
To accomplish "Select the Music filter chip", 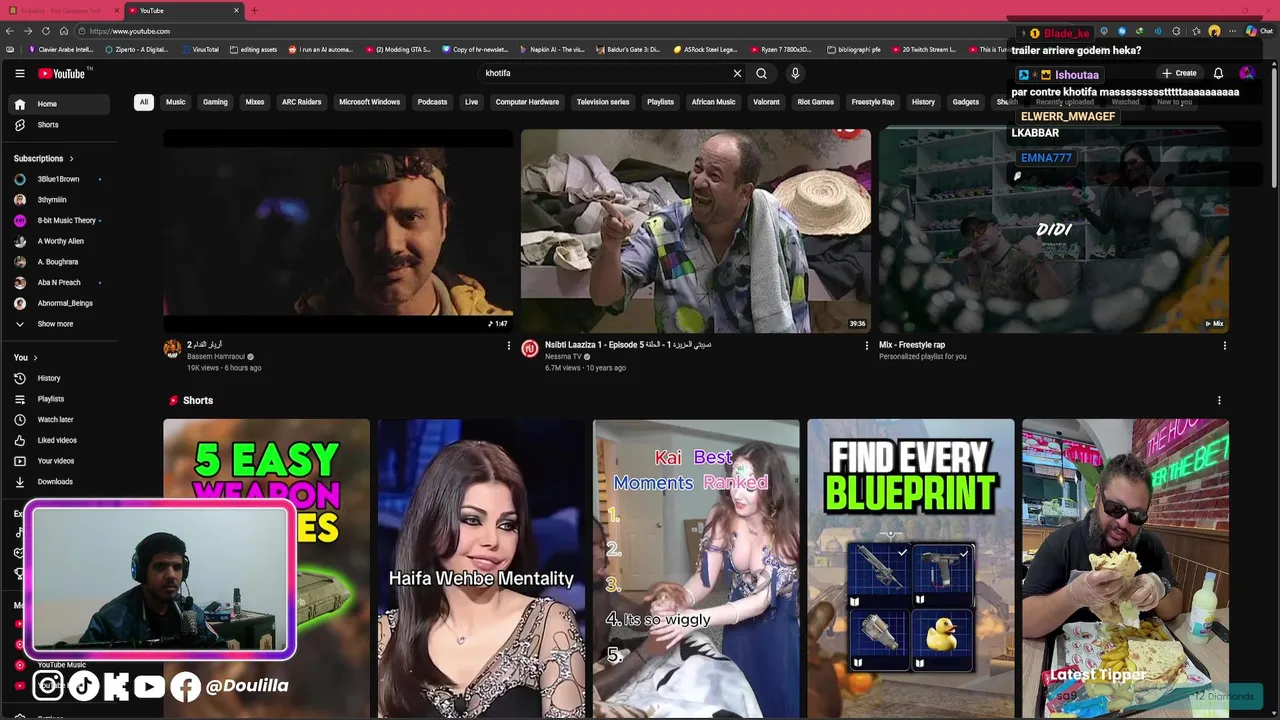I will 175,102.
